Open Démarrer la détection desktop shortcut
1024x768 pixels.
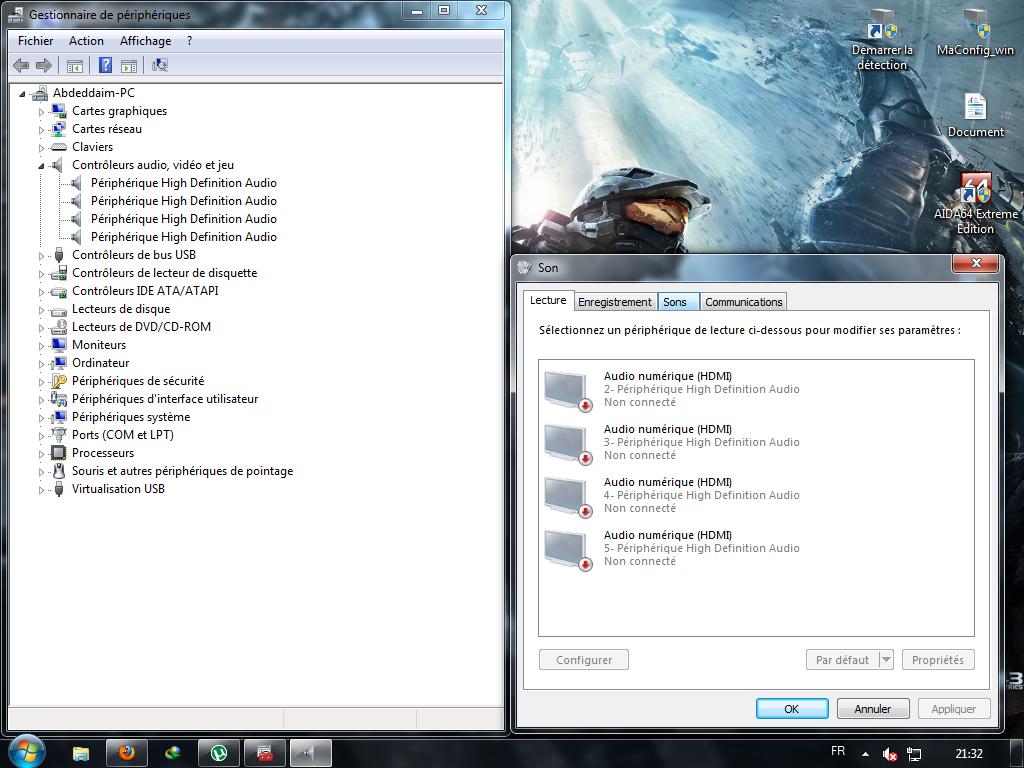click(x=882, y=40)
